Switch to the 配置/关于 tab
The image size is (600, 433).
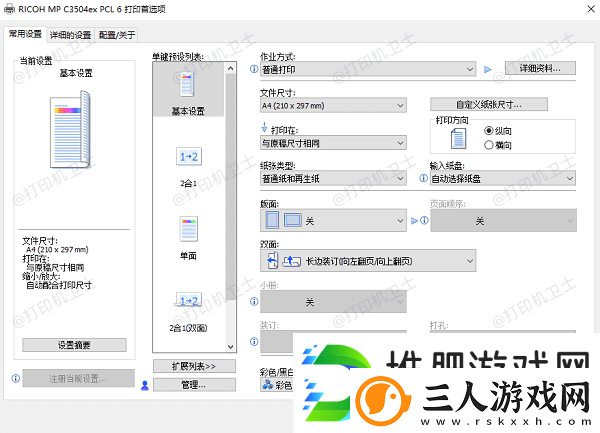tap(117, 35)
